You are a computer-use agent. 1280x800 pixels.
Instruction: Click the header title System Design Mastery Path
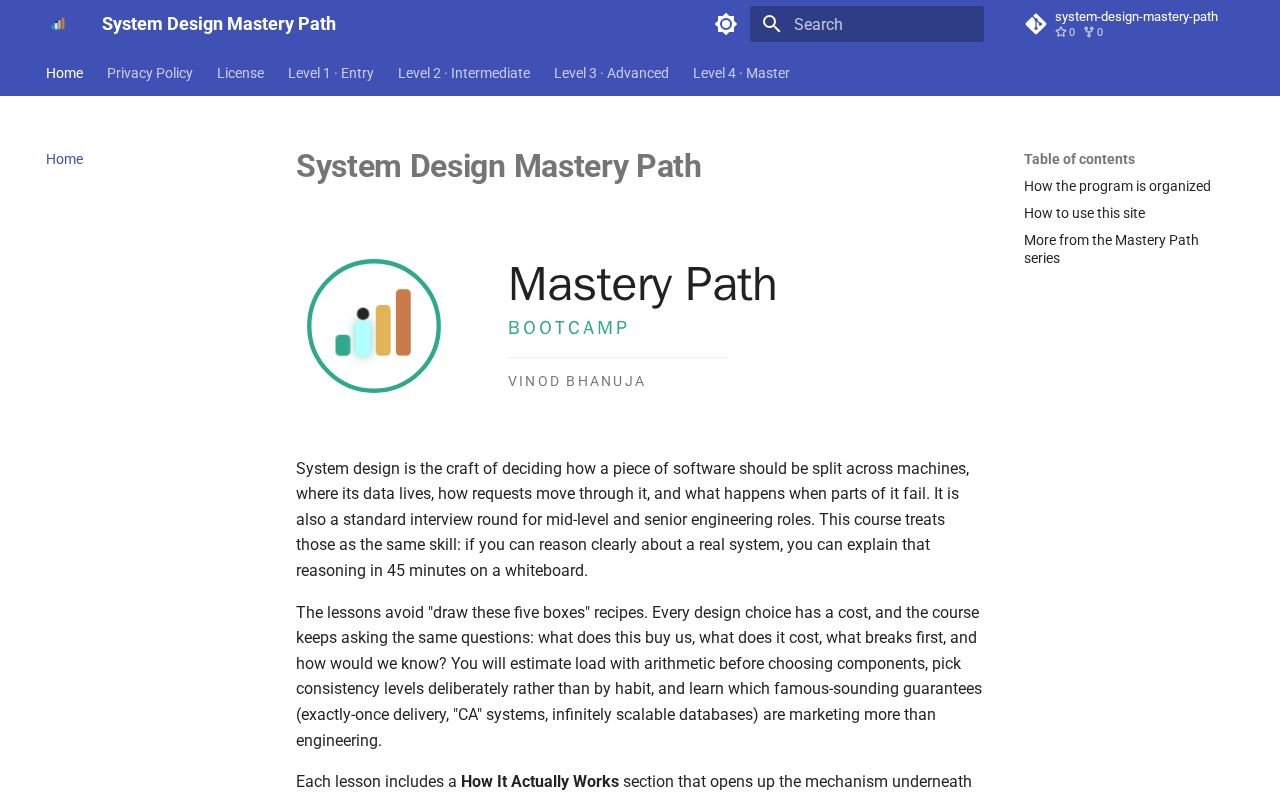pos(219,24)
